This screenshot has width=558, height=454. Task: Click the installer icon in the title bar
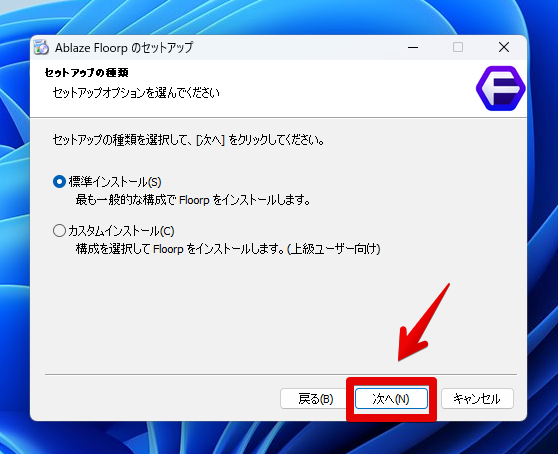41,47
